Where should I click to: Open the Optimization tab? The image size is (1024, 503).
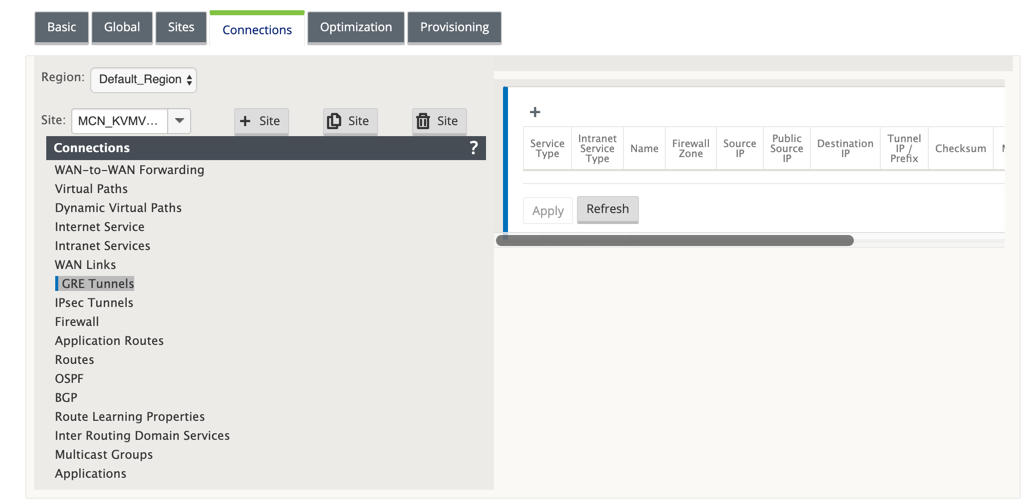[x=356, y=27]
